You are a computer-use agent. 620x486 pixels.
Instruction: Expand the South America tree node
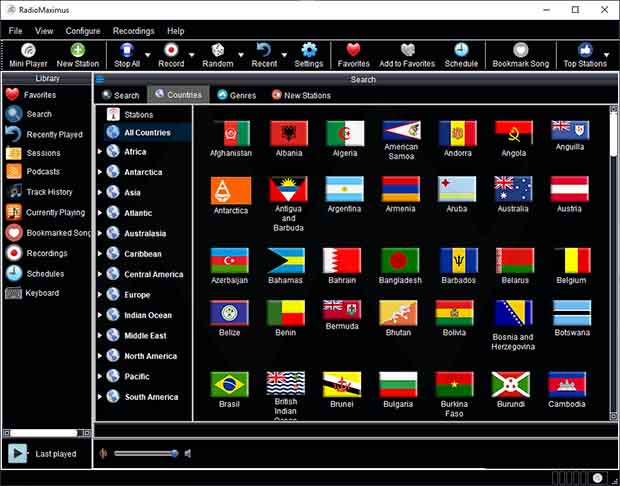[x=100, y=397]
